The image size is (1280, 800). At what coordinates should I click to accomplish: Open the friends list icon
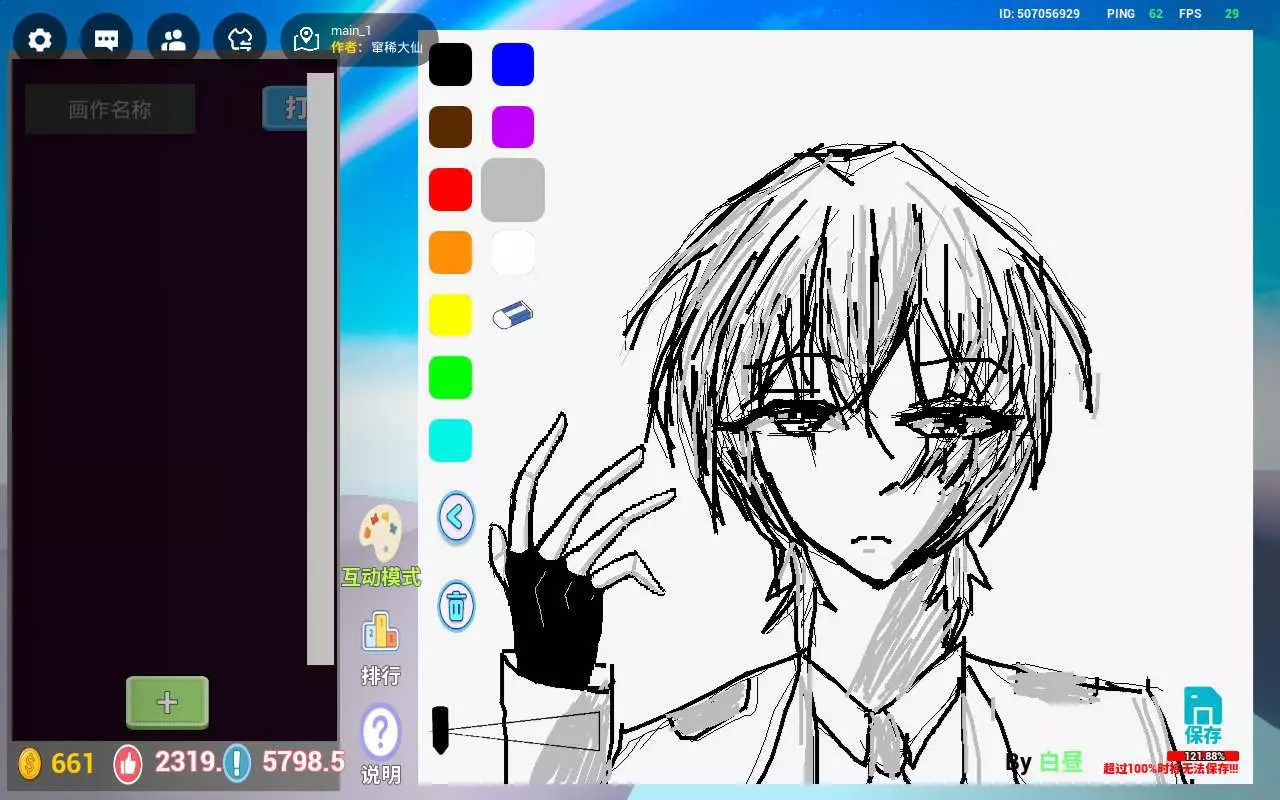coord(173,40)
